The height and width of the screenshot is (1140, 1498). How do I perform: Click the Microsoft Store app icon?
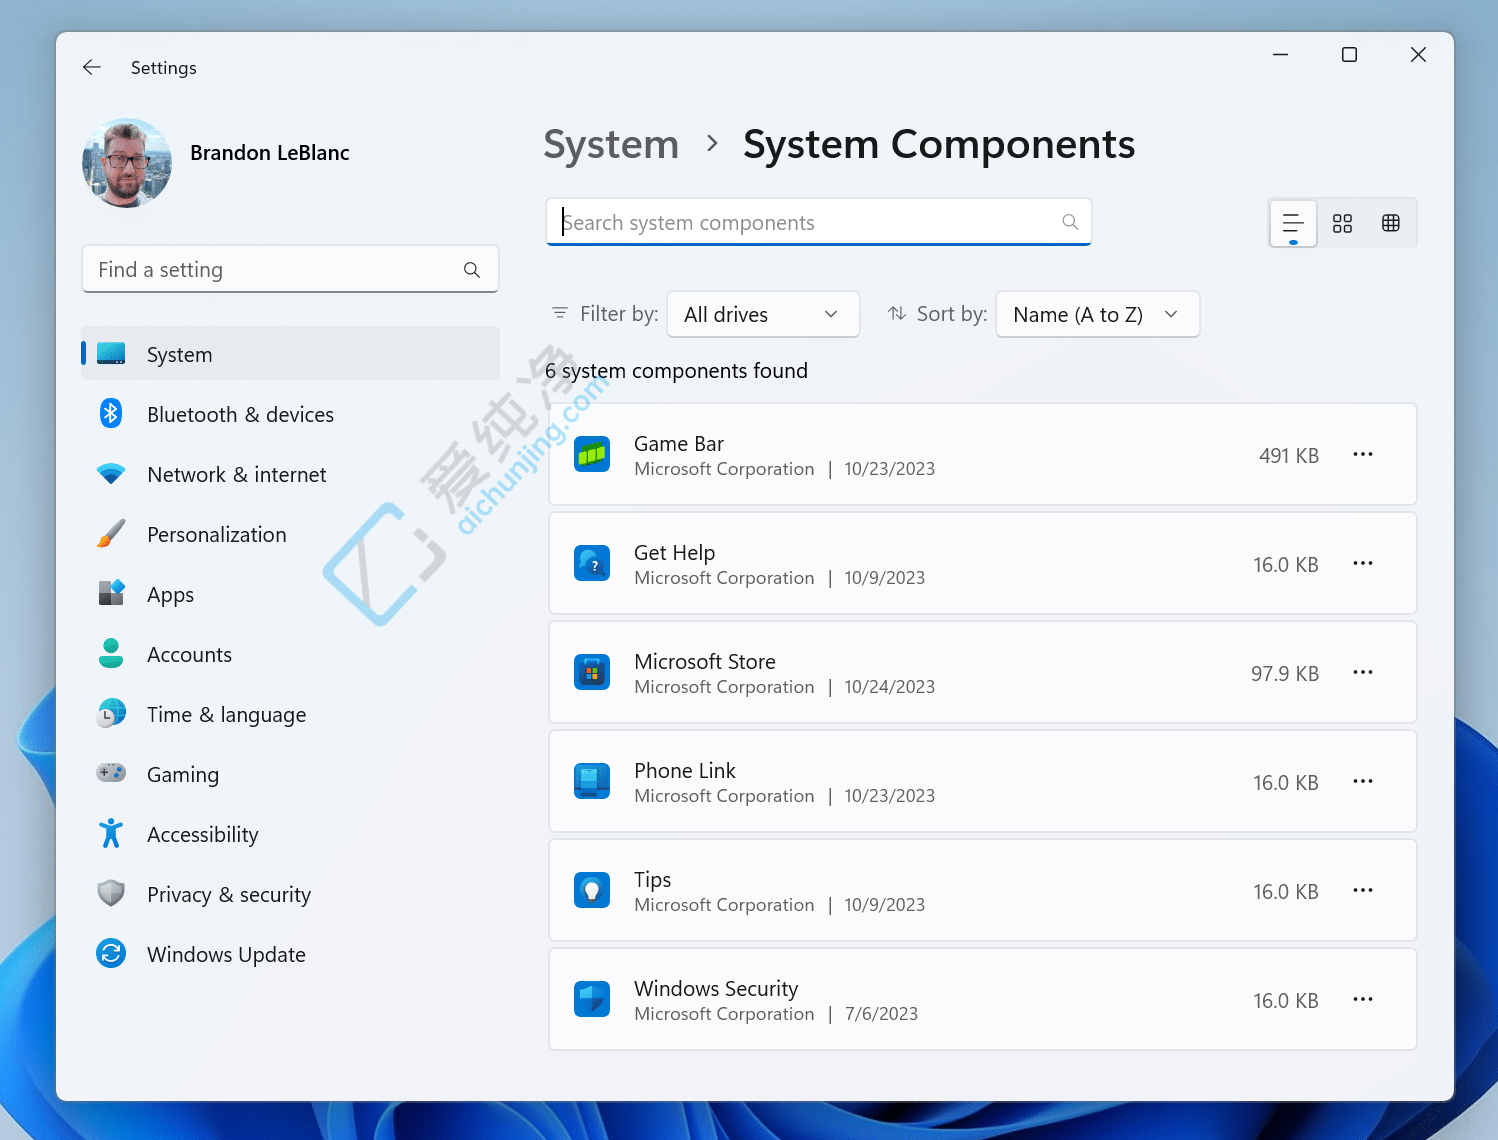point(592,672)
